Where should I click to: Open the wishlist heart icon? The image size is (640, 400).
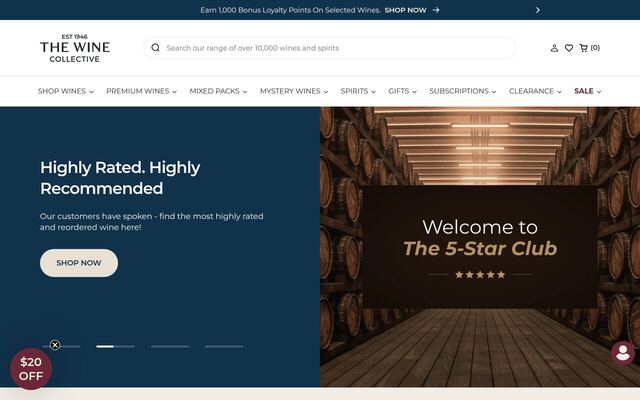click(x=569, y=48)
